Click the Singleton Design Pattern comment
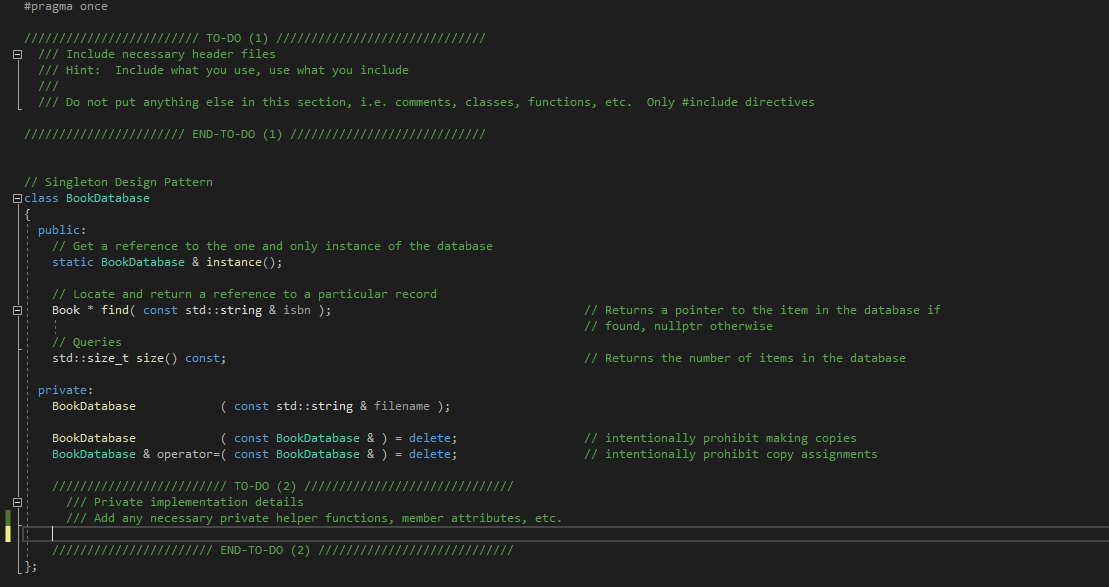Viewport: 1109px width, 587px height. 120,181
